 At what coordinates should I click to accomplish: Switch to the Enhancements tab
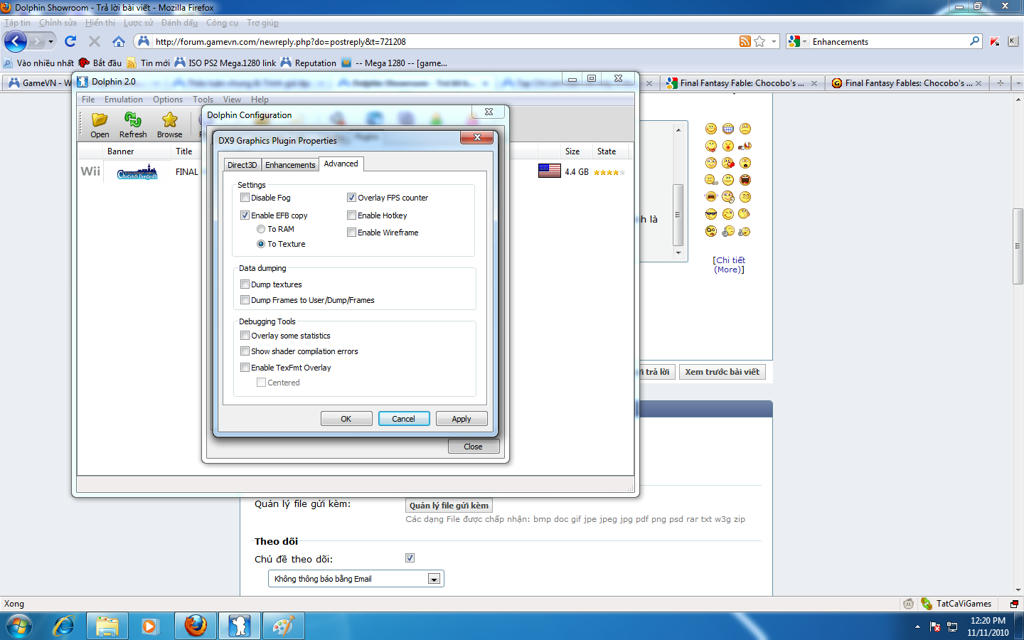[290, 165]
